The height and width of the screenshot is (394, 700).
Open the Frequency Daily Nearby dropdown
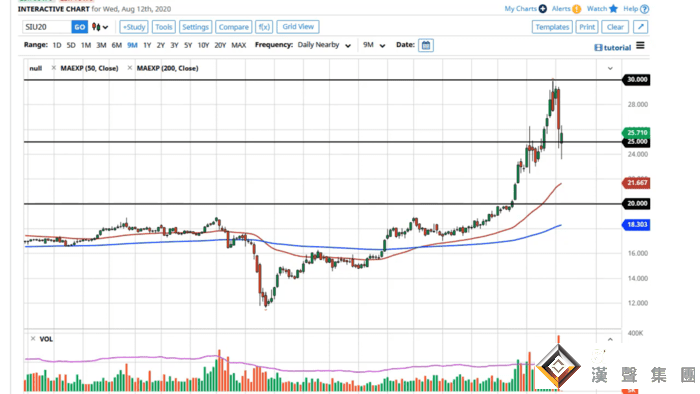point(324,45)
